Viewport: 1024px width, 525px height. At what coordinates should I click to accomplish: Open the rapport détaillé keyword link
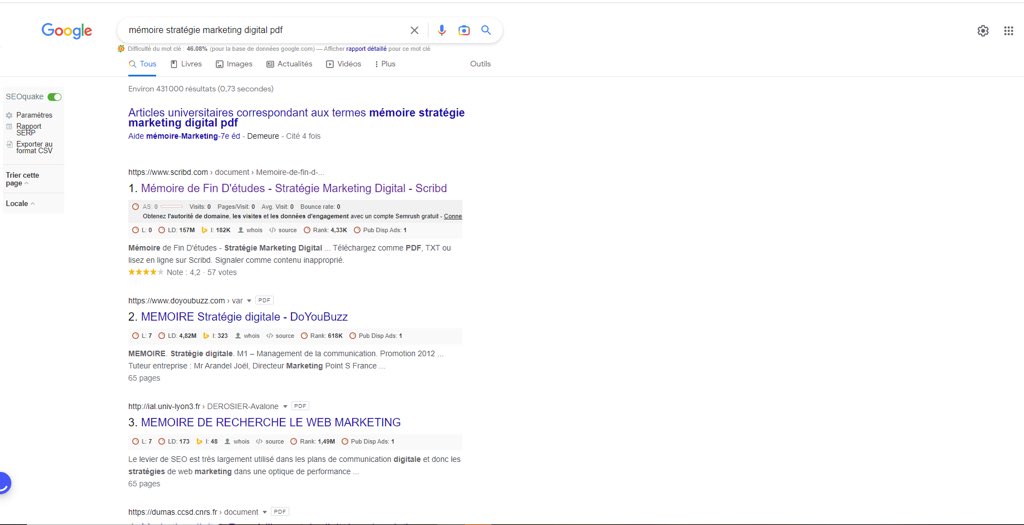click(x=365, y=49)
